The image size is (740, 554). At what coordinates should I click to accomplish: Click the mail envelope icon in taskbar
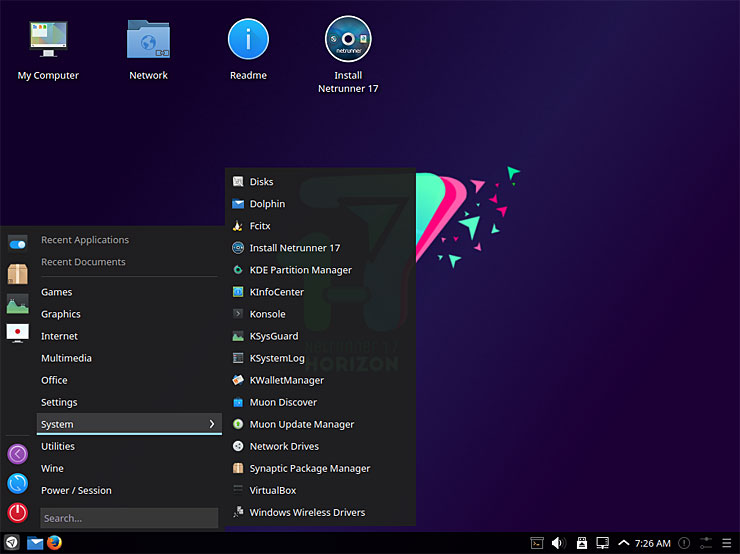coord(35,543)
